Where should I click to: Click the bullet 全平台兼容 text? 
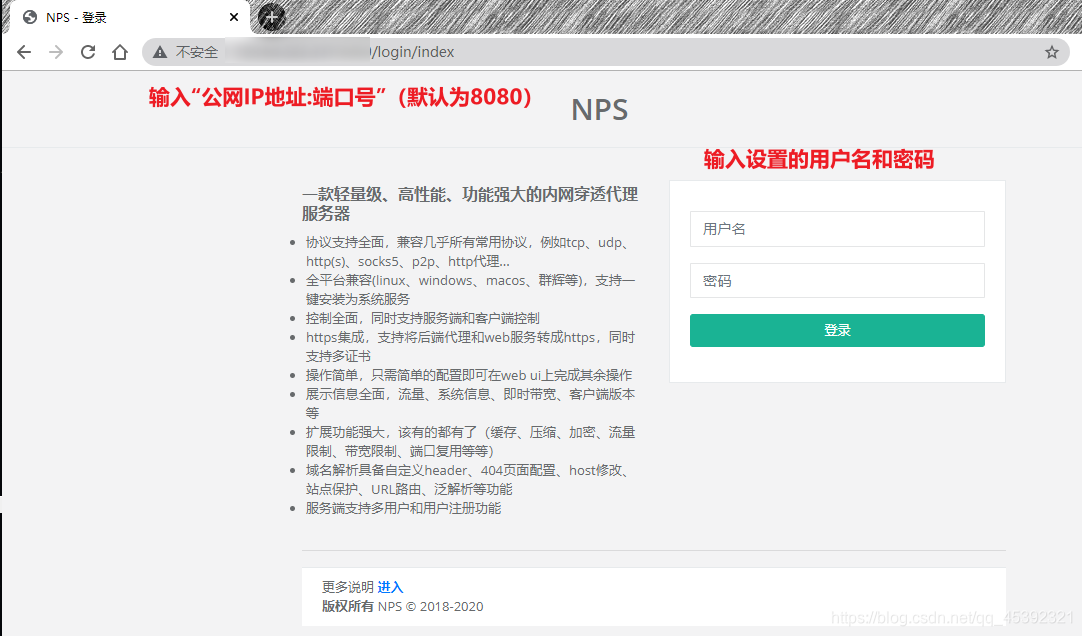click(470, 290)
